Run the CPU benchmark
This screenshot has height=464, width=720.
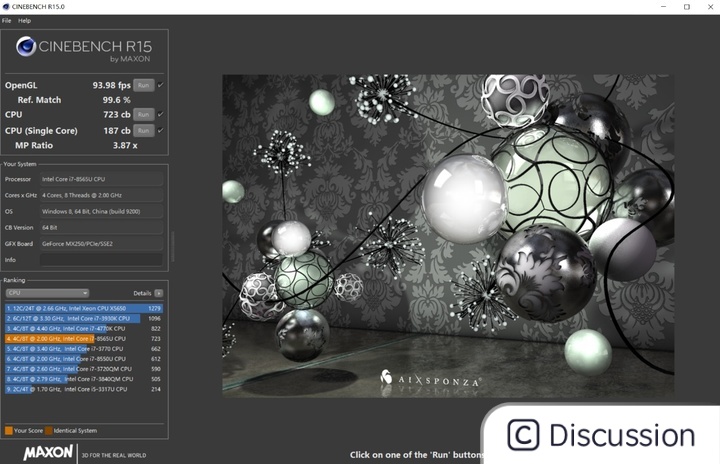coord(144,115)
